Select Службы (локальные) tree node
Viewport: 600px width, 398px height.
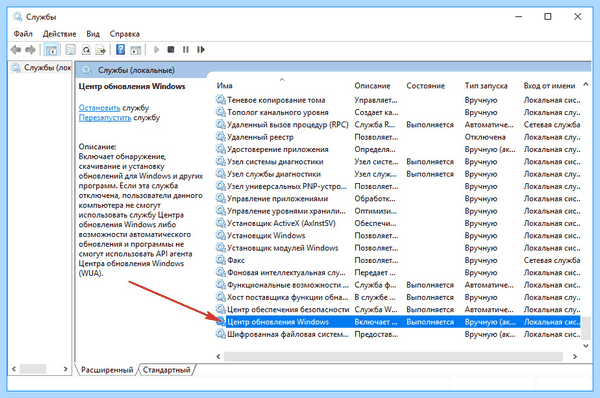[x=41, y=68]
